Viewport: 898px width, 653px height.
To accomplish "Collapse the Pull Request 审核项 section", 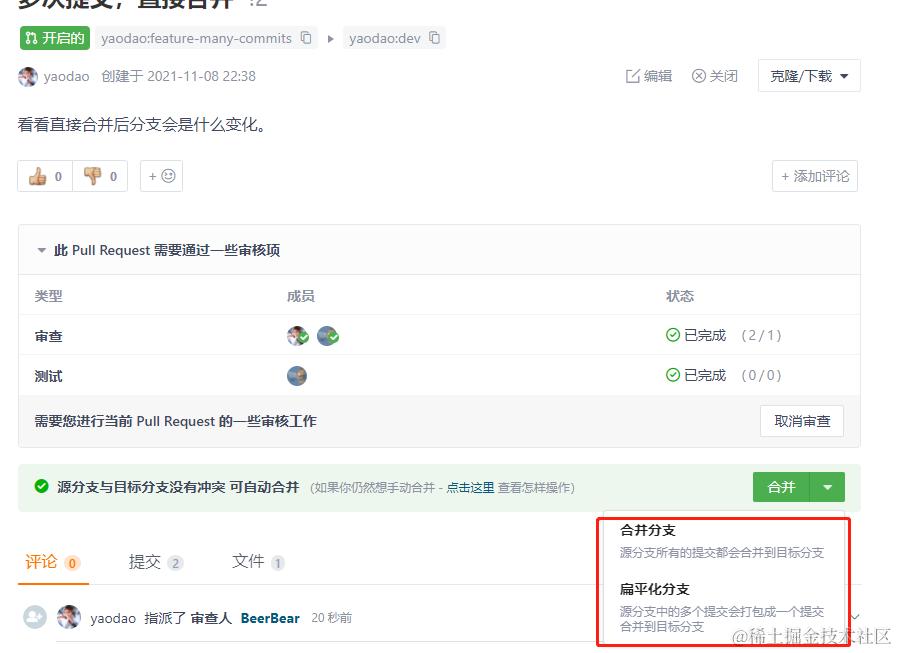I will pos(41,250).
